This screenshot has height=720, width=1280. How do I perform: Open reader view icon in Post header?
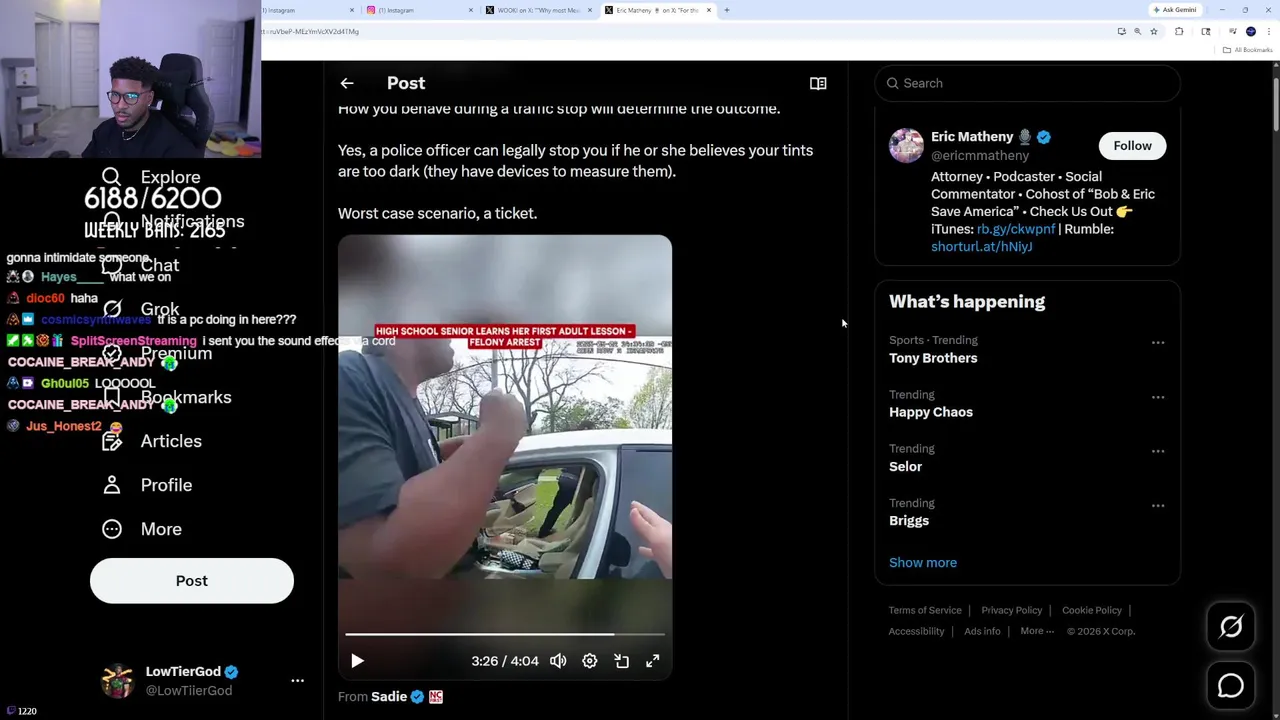[x=818, y=84]
